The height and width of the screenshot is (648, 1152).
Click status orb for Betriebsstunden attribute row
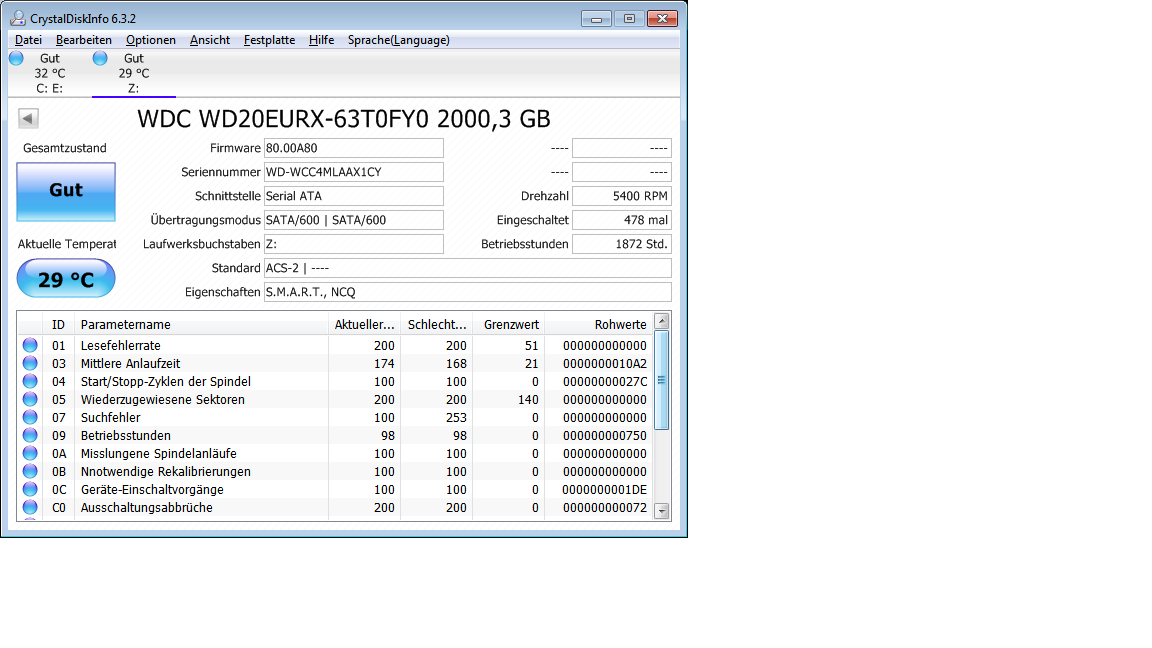[30, 435]
